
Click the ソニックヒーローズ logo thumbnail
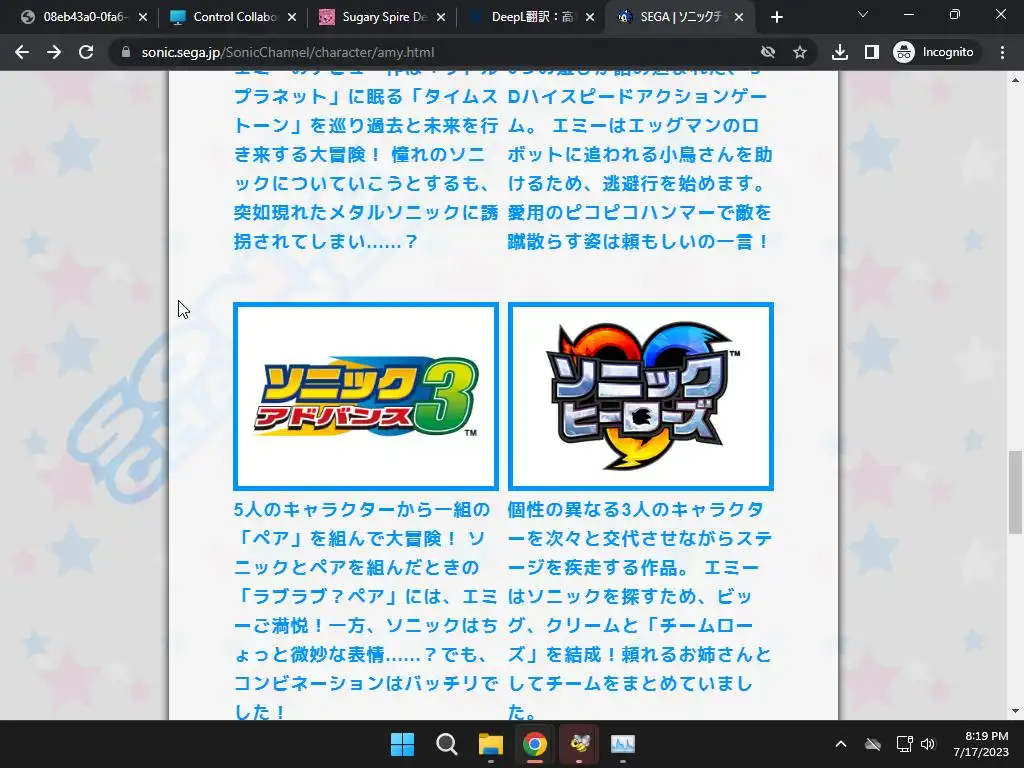[x=641, y=396]
